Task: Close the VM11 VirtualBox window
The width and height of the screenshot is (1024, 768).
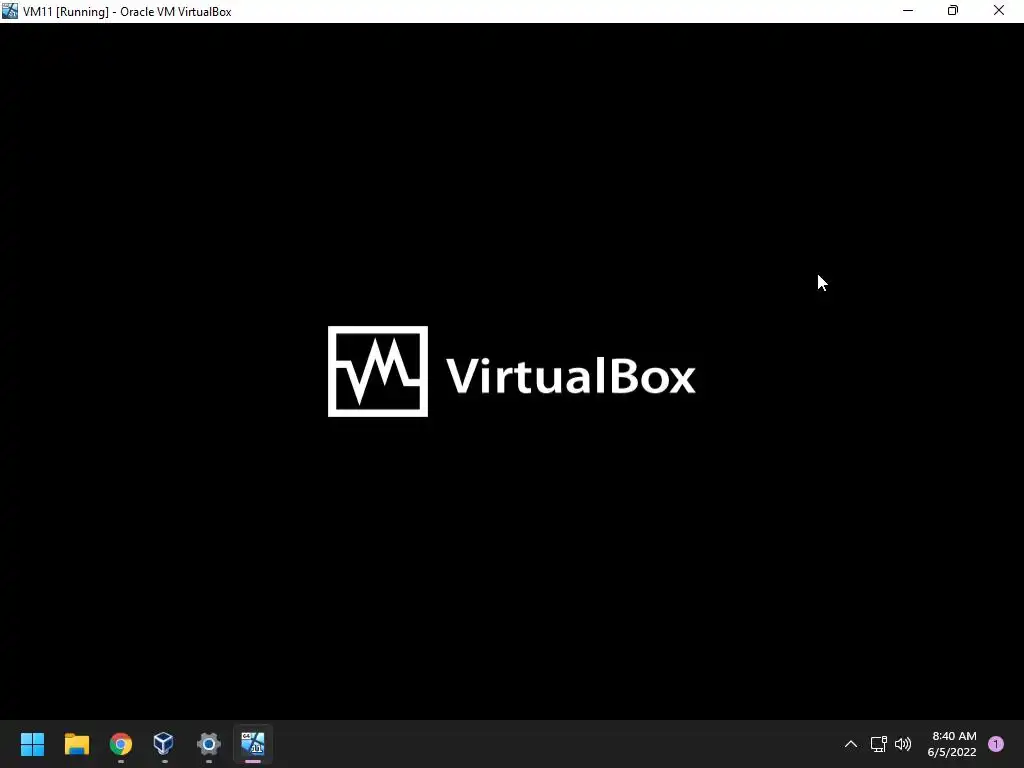Action: pyautogui.click(x=999, y=11)
